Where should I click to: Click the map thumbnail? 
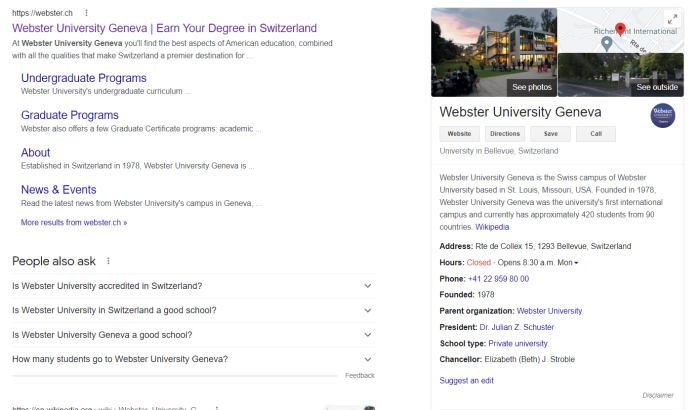621,30
